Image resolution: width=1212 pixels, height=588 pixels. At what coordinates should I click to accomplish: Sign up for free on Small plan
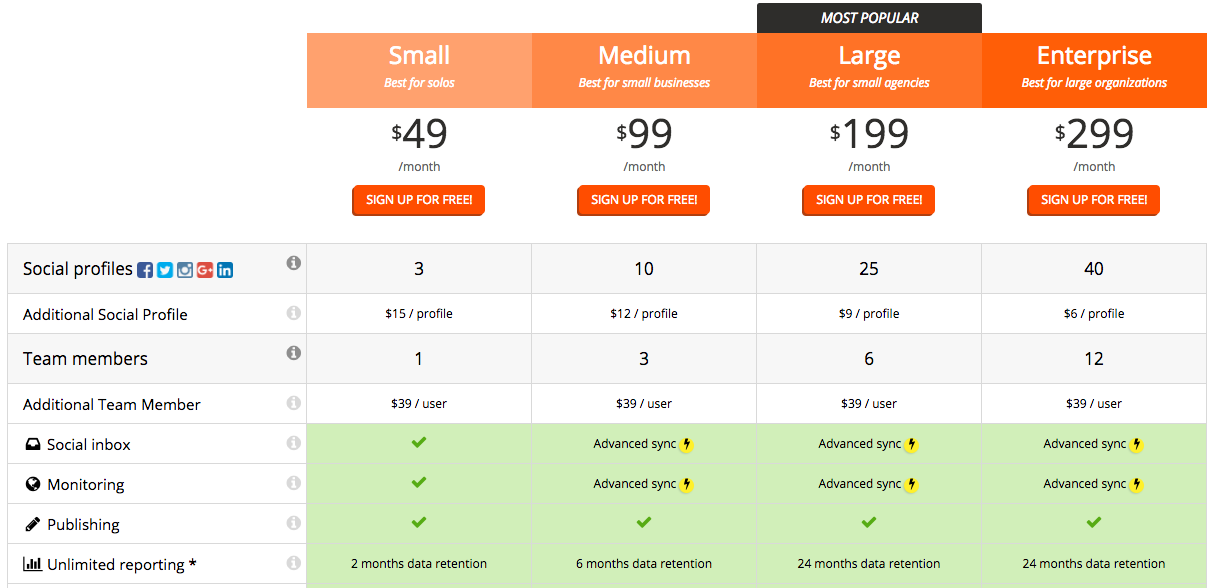(419, 200)
